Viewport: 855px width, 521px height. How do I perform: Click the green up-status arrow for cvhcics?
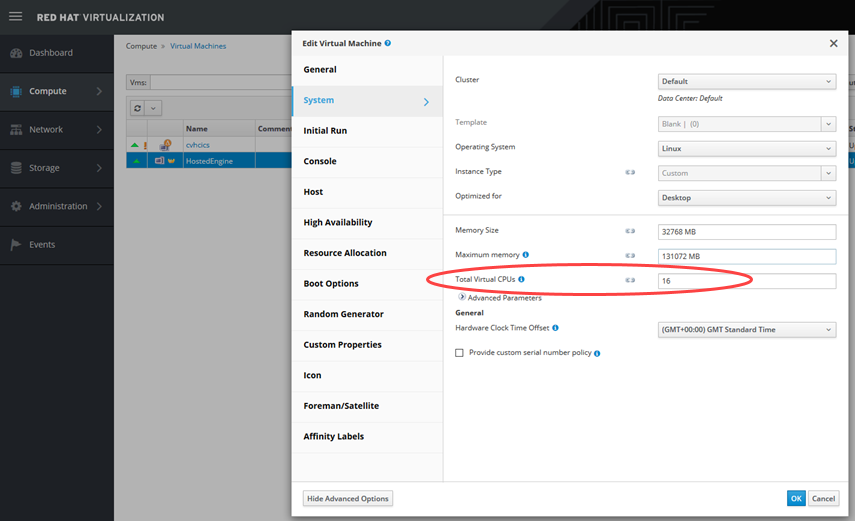click(x=134, y=145)
